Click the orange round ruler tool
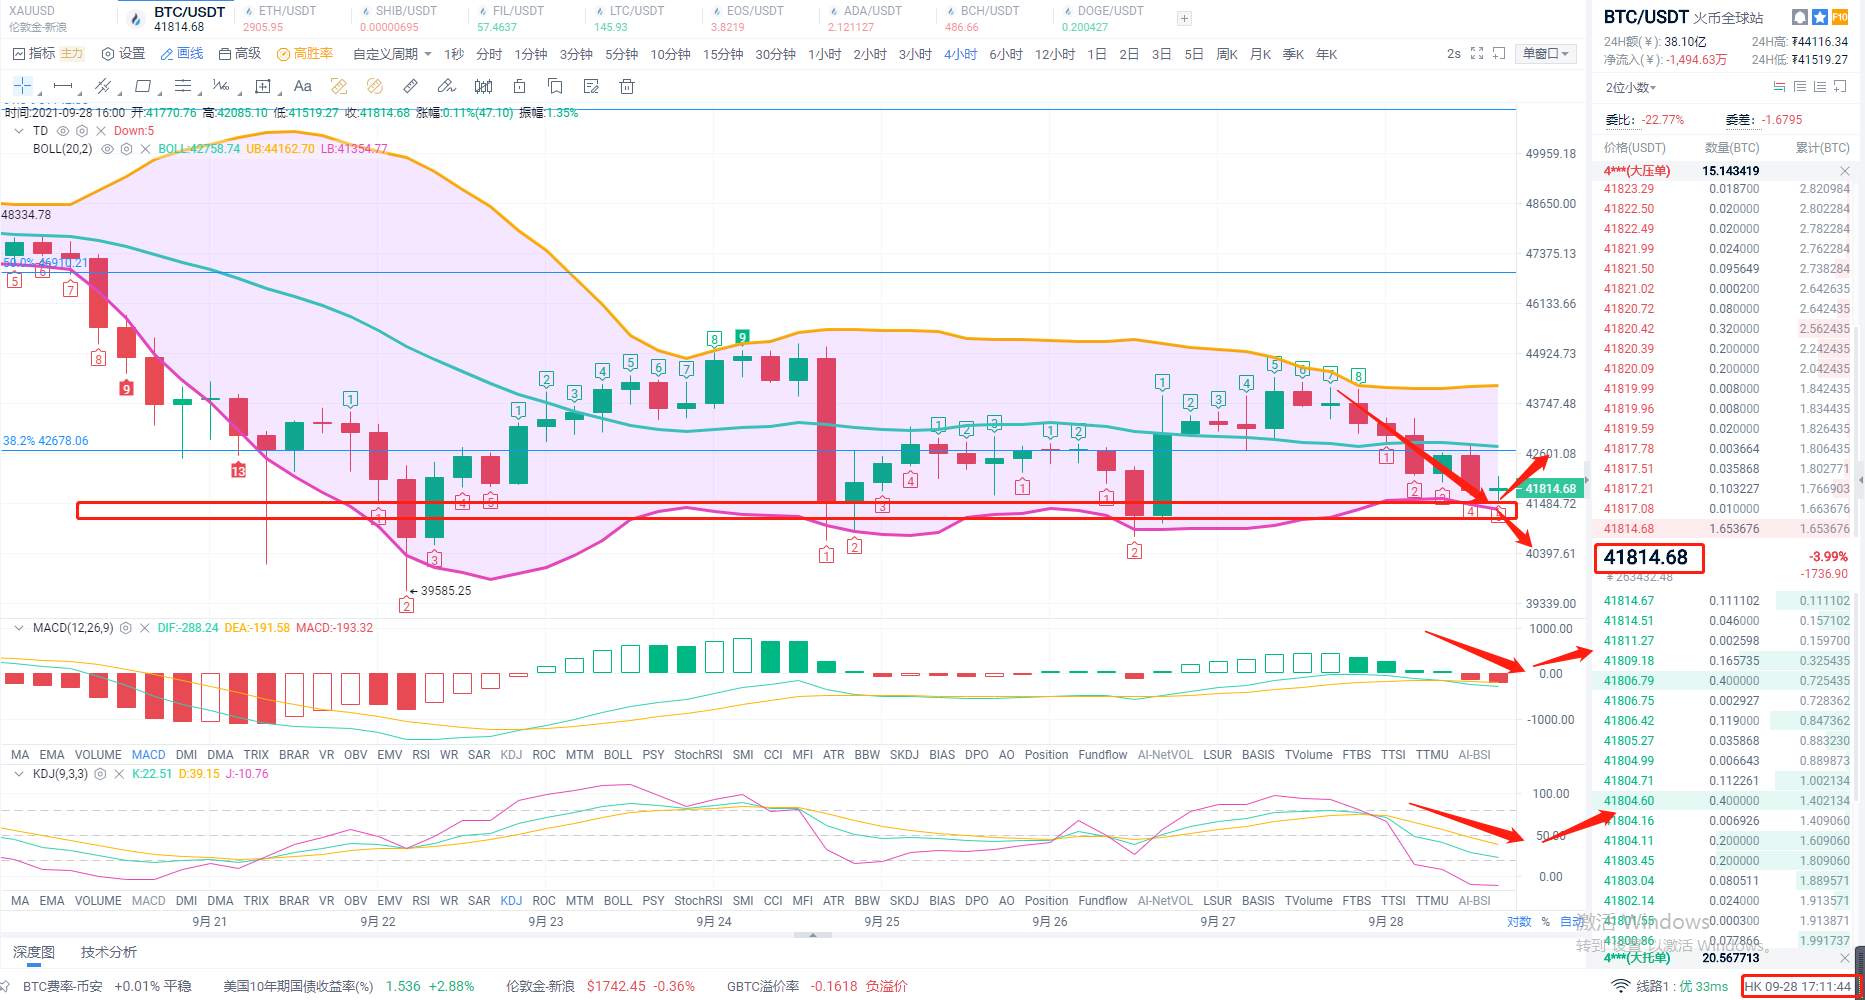 (x=375, y=86)
